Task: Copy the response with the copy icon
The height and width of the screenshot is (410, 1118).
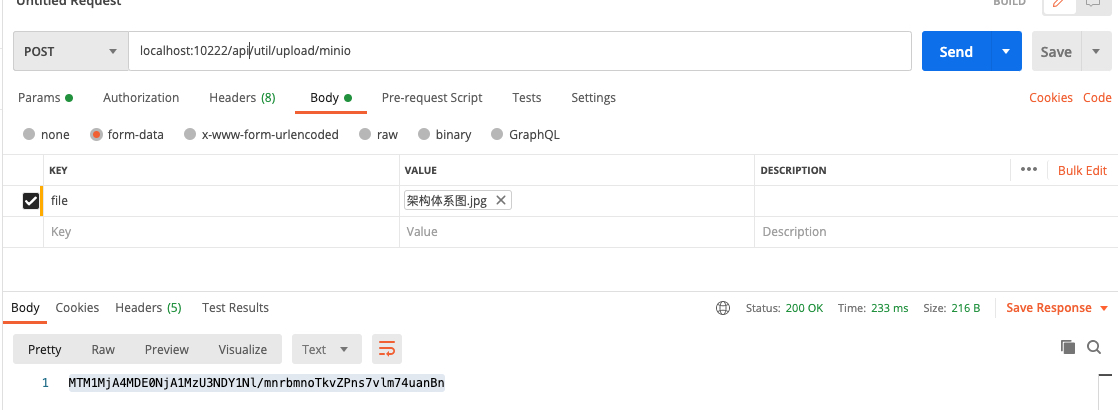Action: click(1067, 347)
